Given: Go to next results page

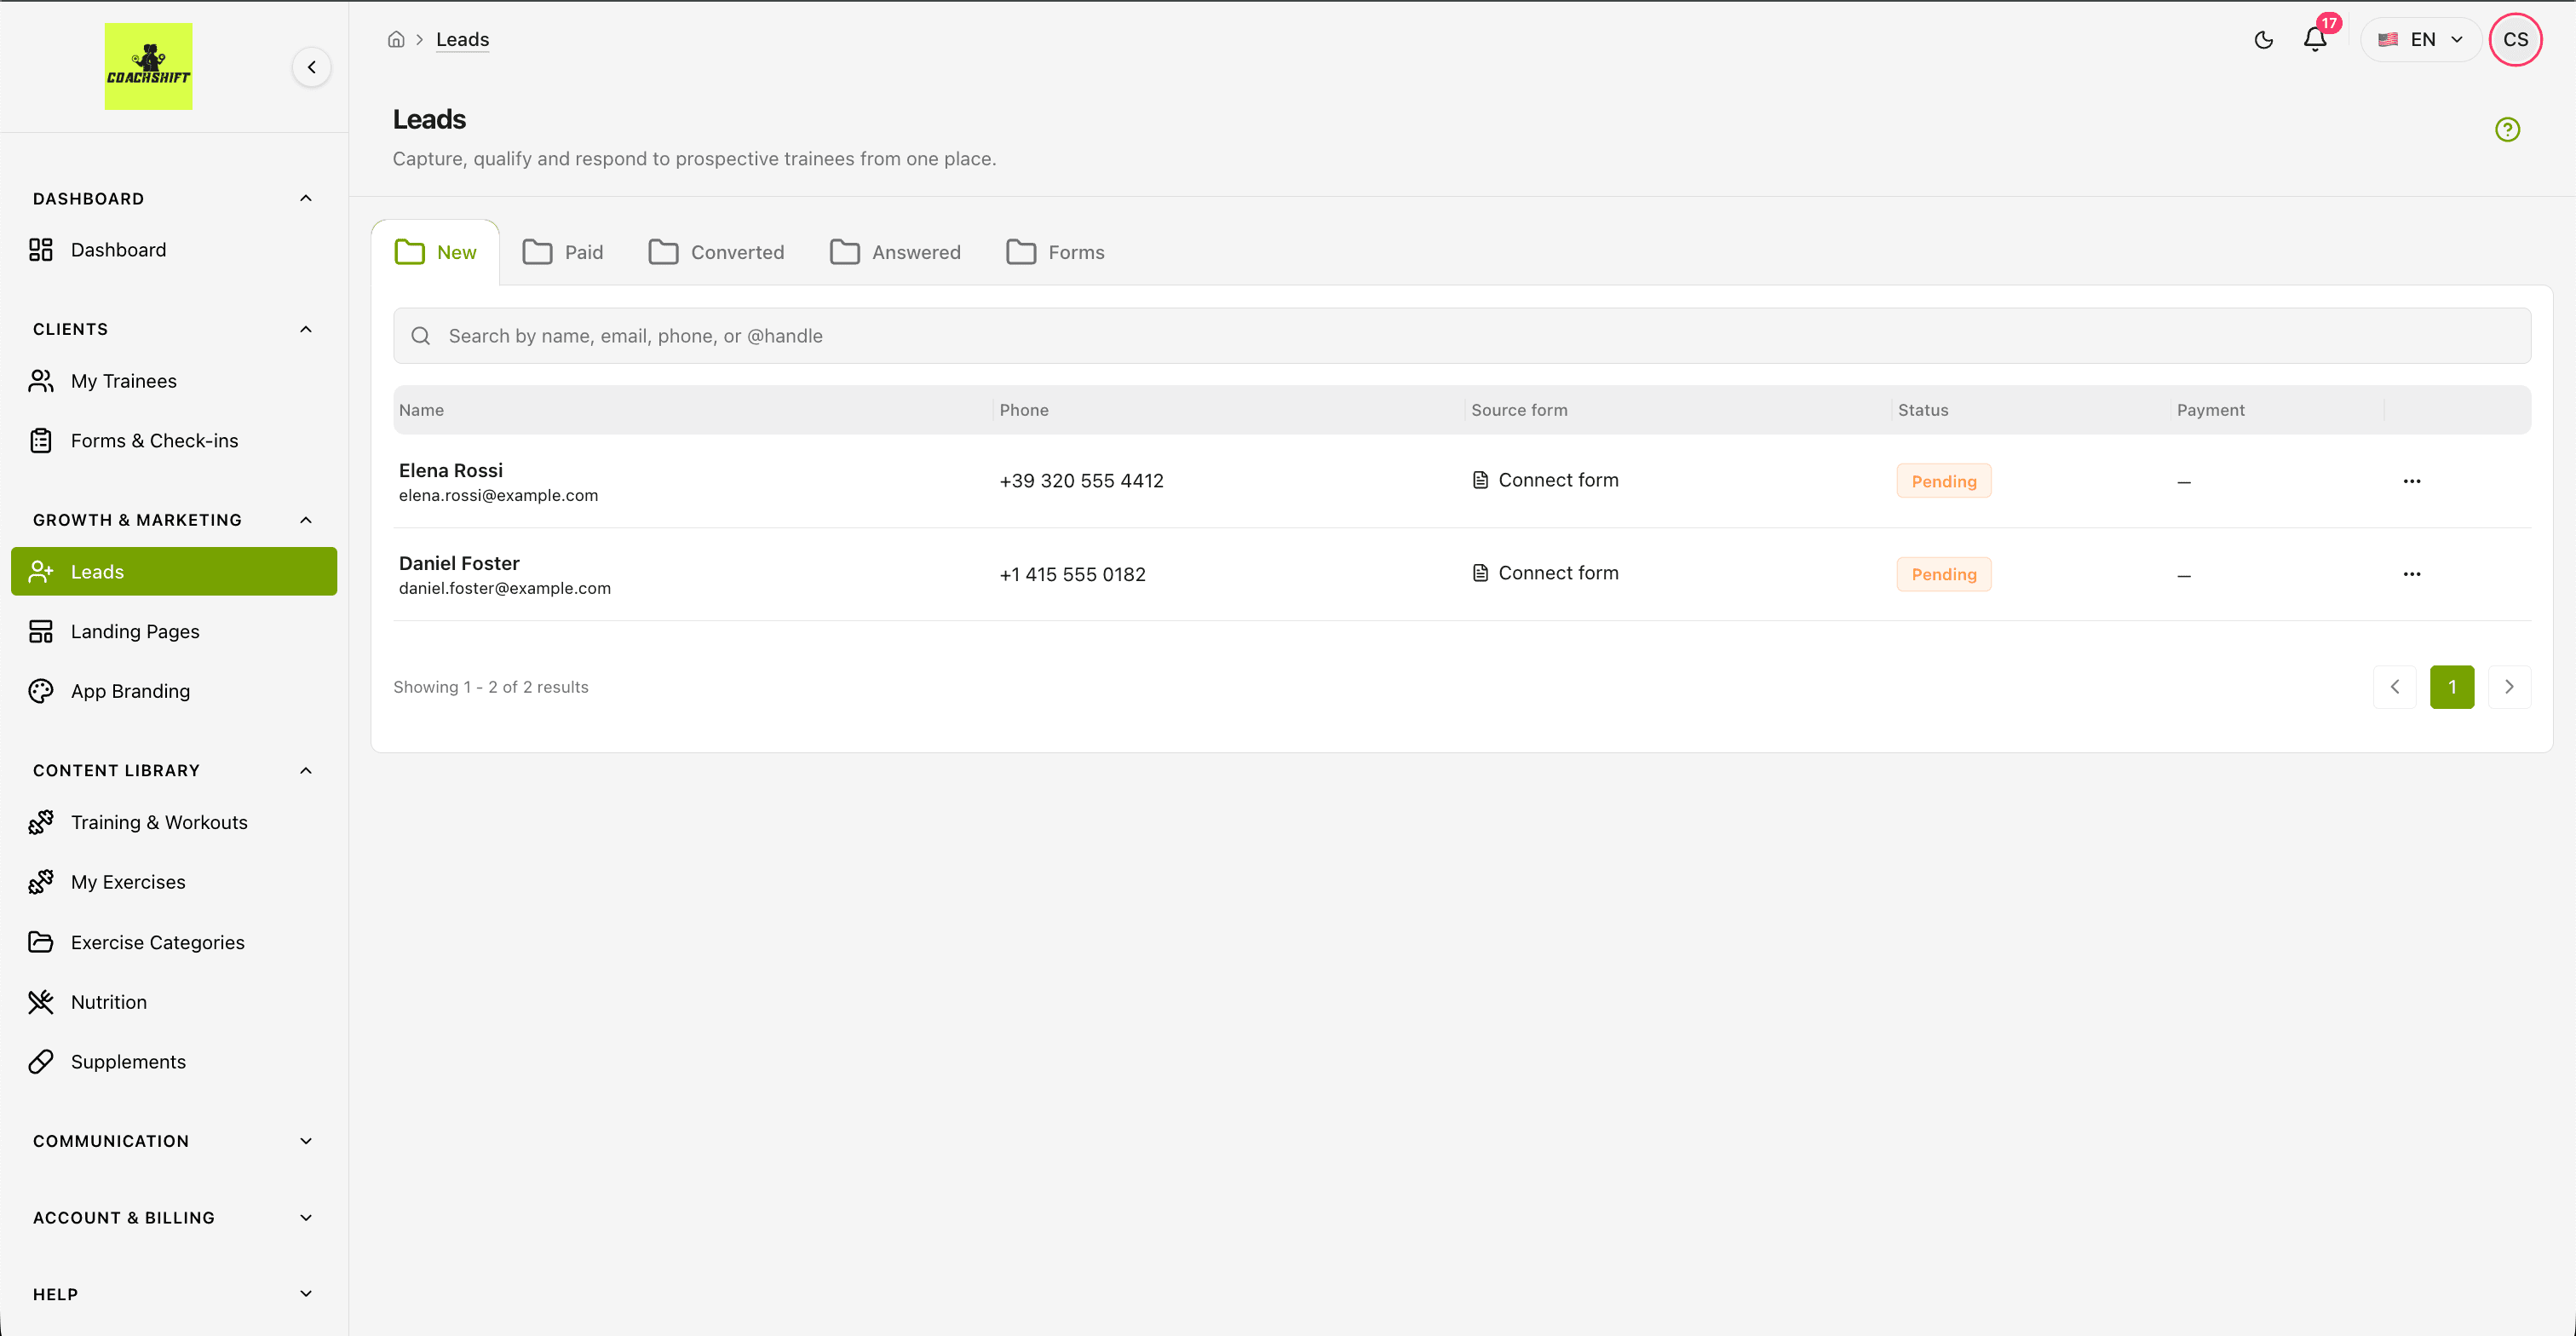Looking at the screenshot, I should 2509,687.
